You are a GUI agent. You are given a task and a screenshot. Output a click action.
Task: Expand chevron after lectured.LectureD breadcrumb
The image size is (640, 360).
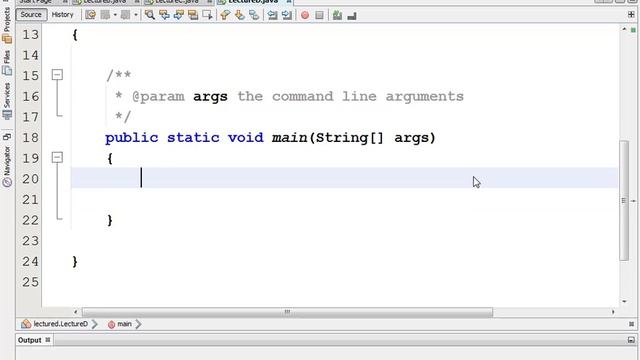[95, 324]
